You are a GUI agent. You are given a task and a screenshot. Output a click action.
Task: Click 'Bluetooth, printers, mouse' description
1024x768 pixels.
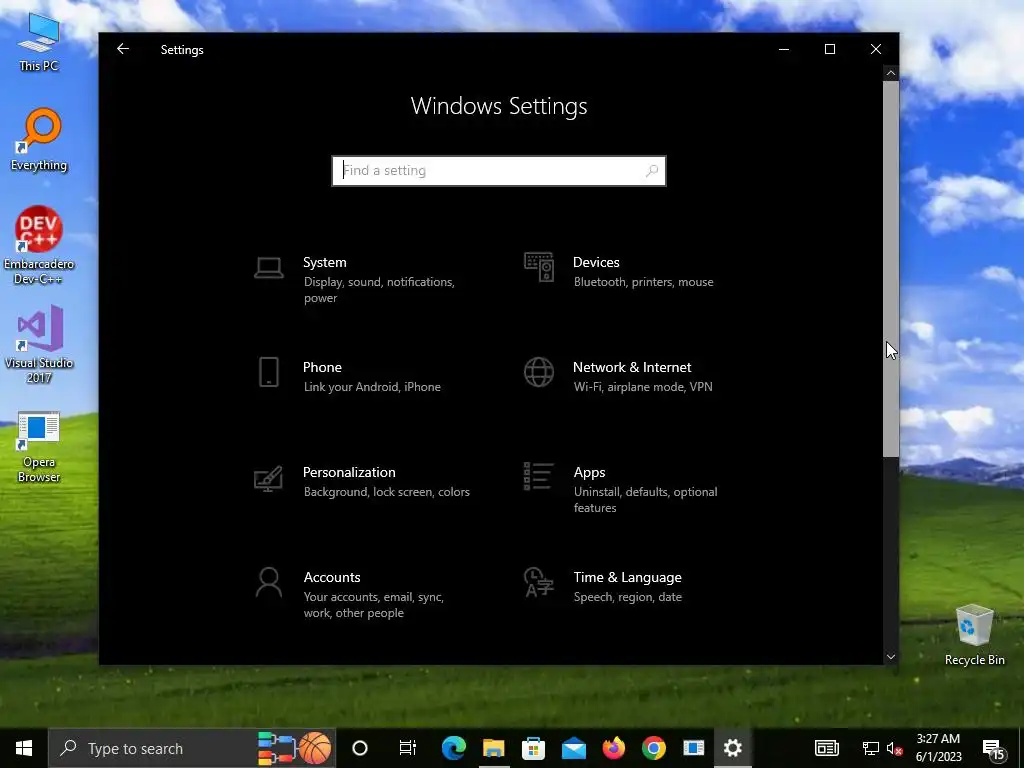(643, 282)
